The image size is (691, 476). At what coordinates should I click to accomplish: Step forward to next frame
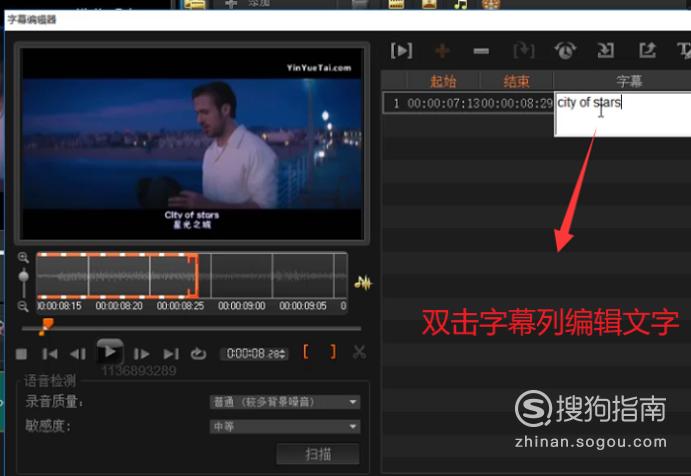[141, 354]
